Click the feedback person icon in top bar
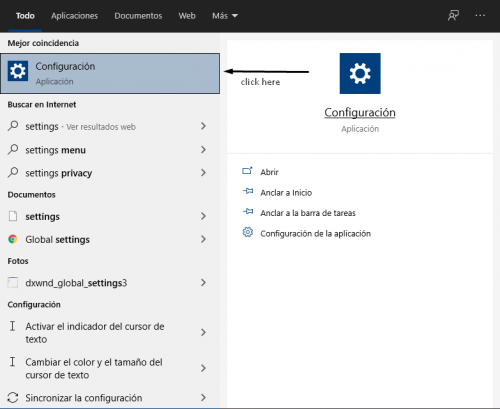 pyautogui.click(x=453, y=15)
